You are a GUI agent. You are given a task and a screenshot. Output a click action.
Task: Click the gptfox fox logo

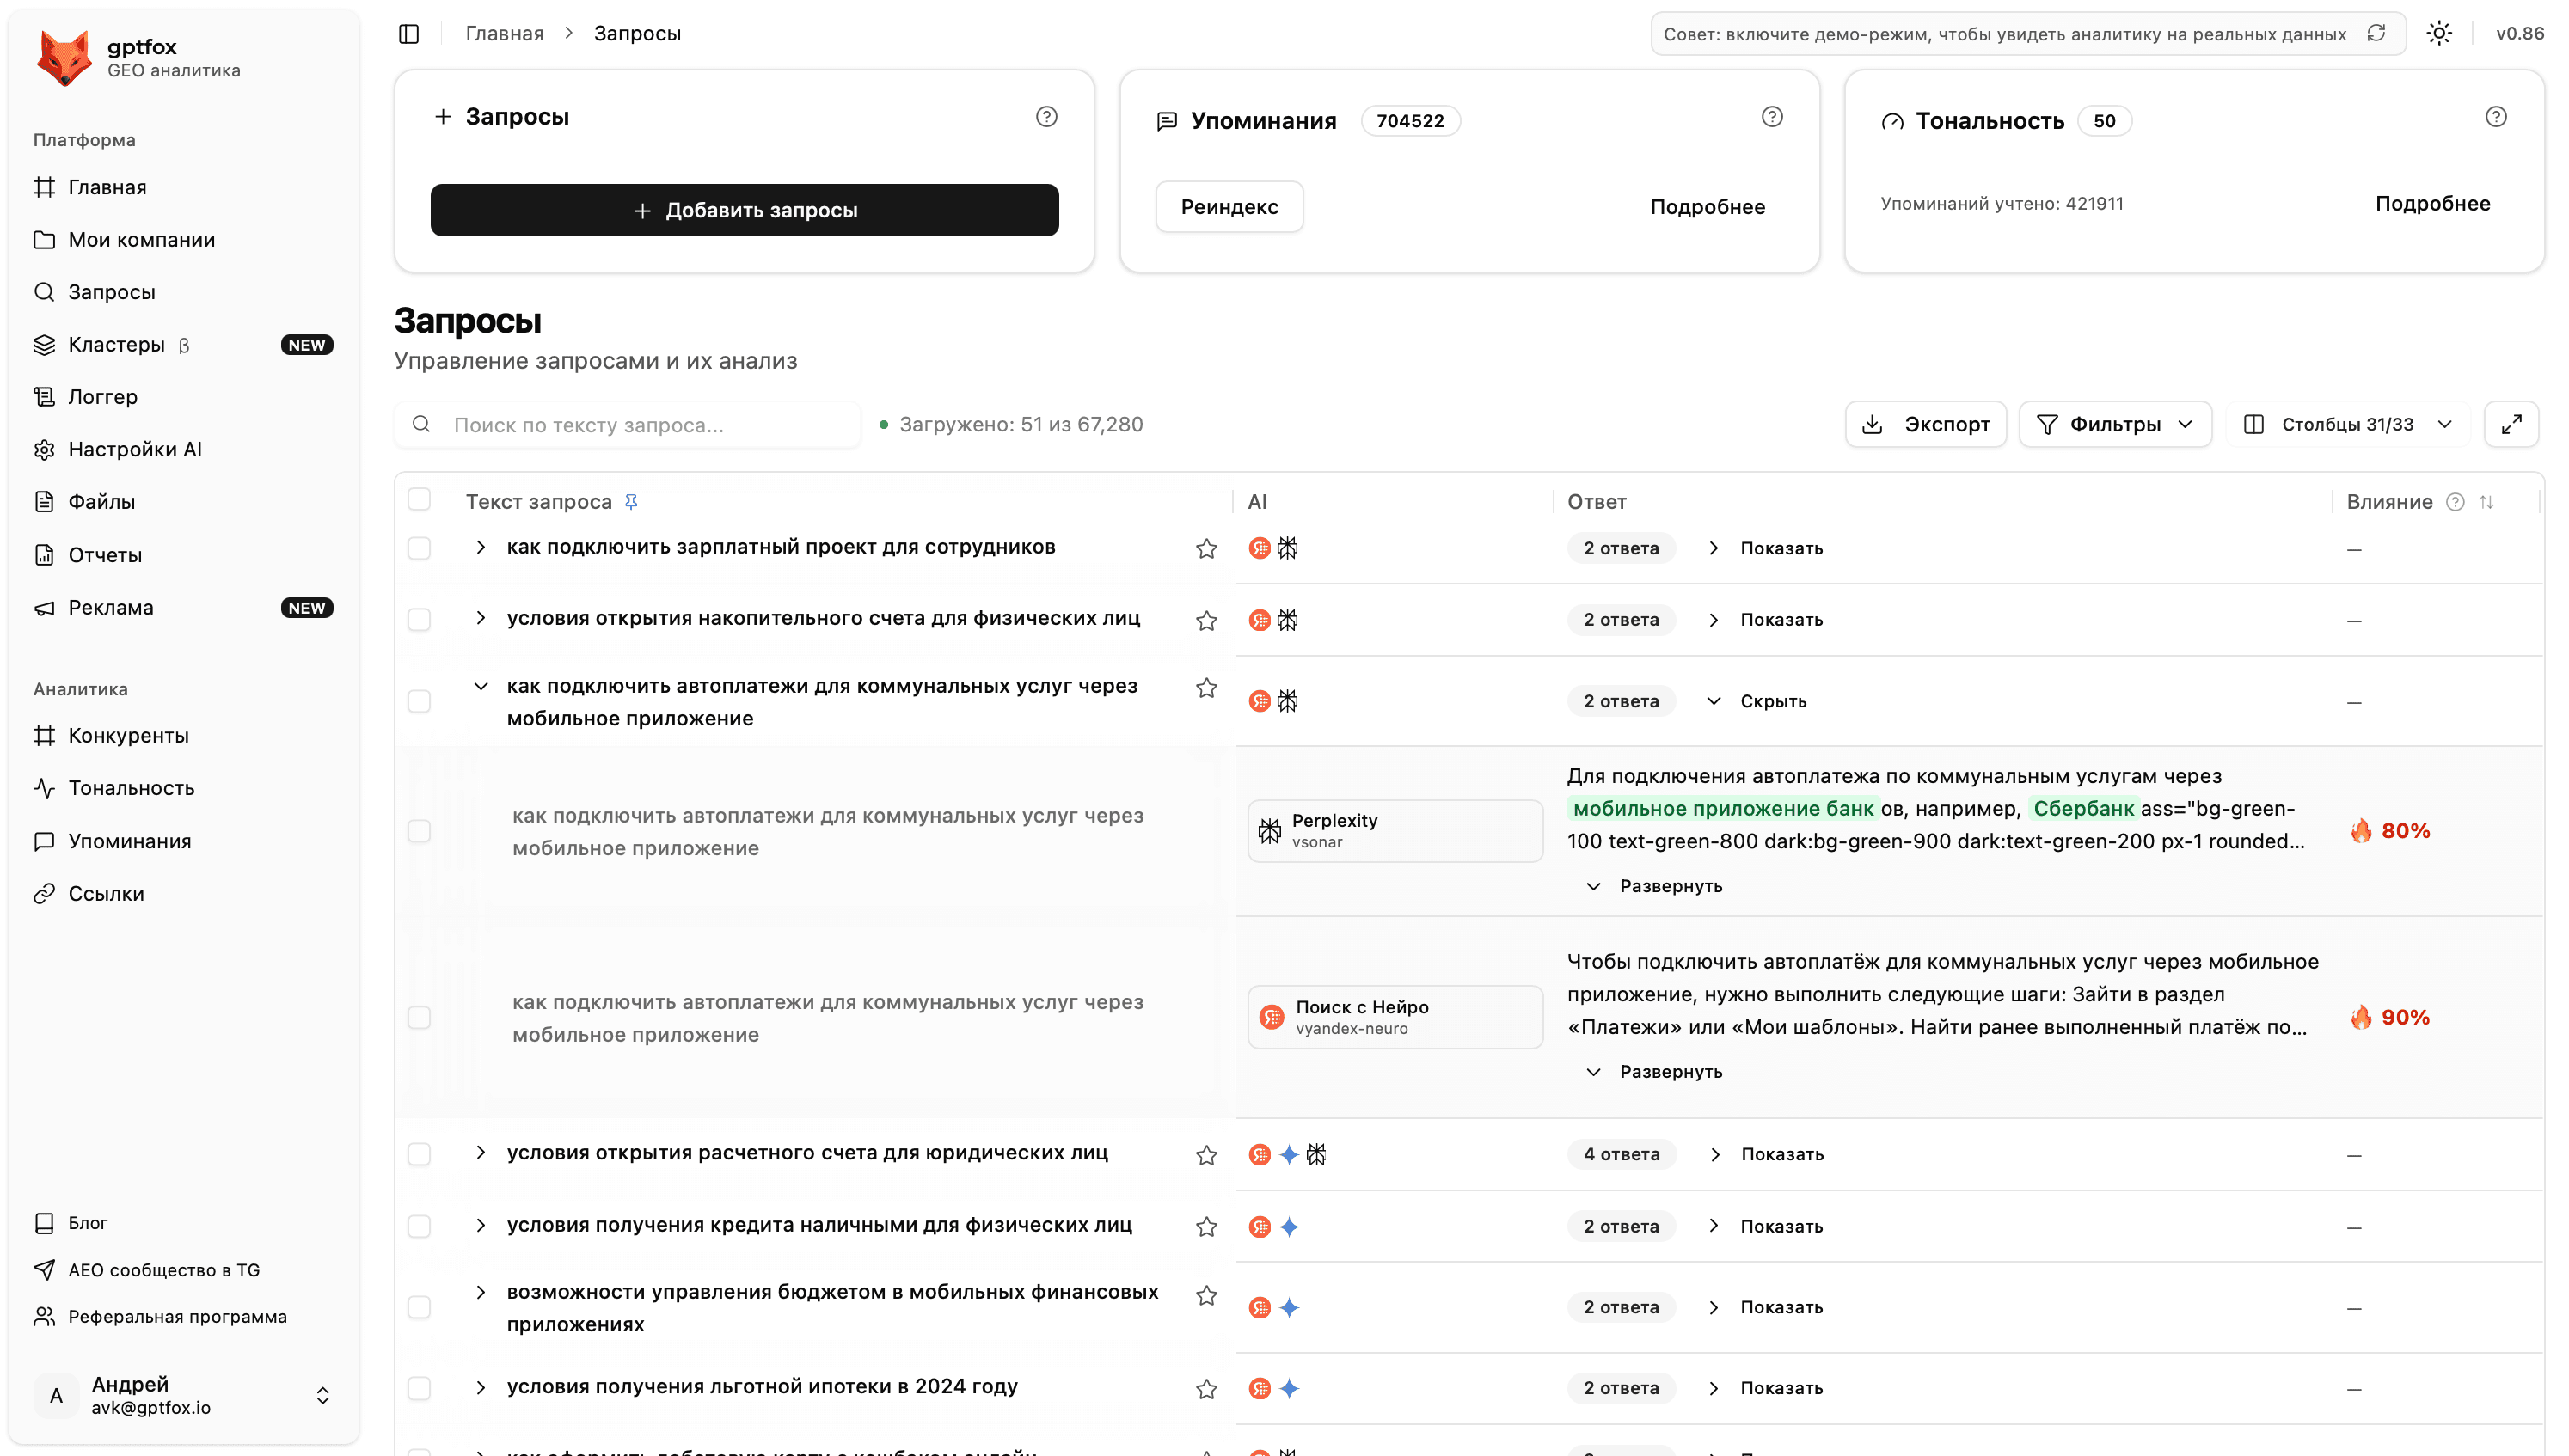click(x=64, y=55)
